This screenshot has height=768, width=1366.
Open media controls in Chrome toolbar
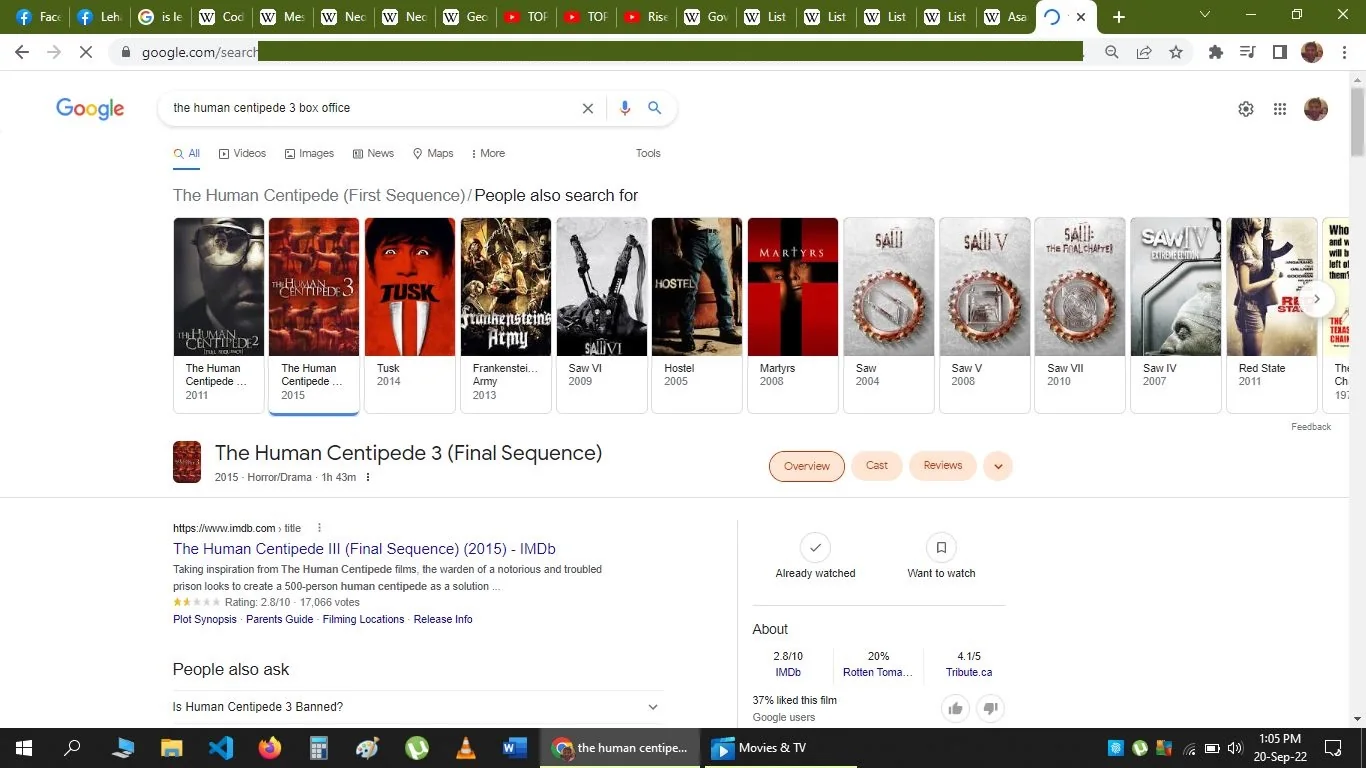pyautogui.click(x=1248, y=52)
